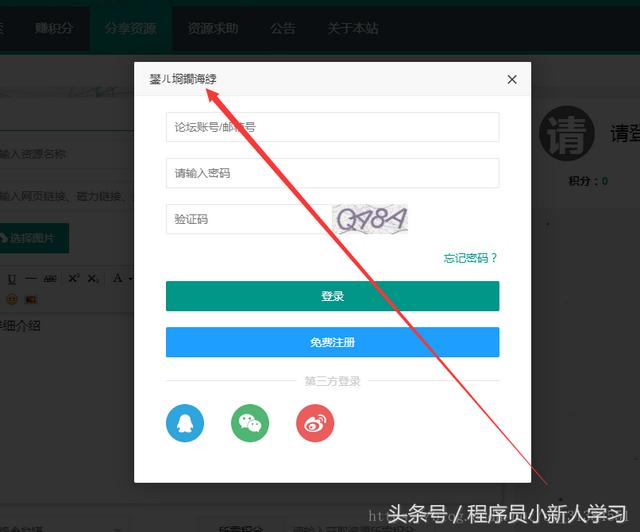
Task: Click the 选择图片 button in background page
Action: point(33,238)
